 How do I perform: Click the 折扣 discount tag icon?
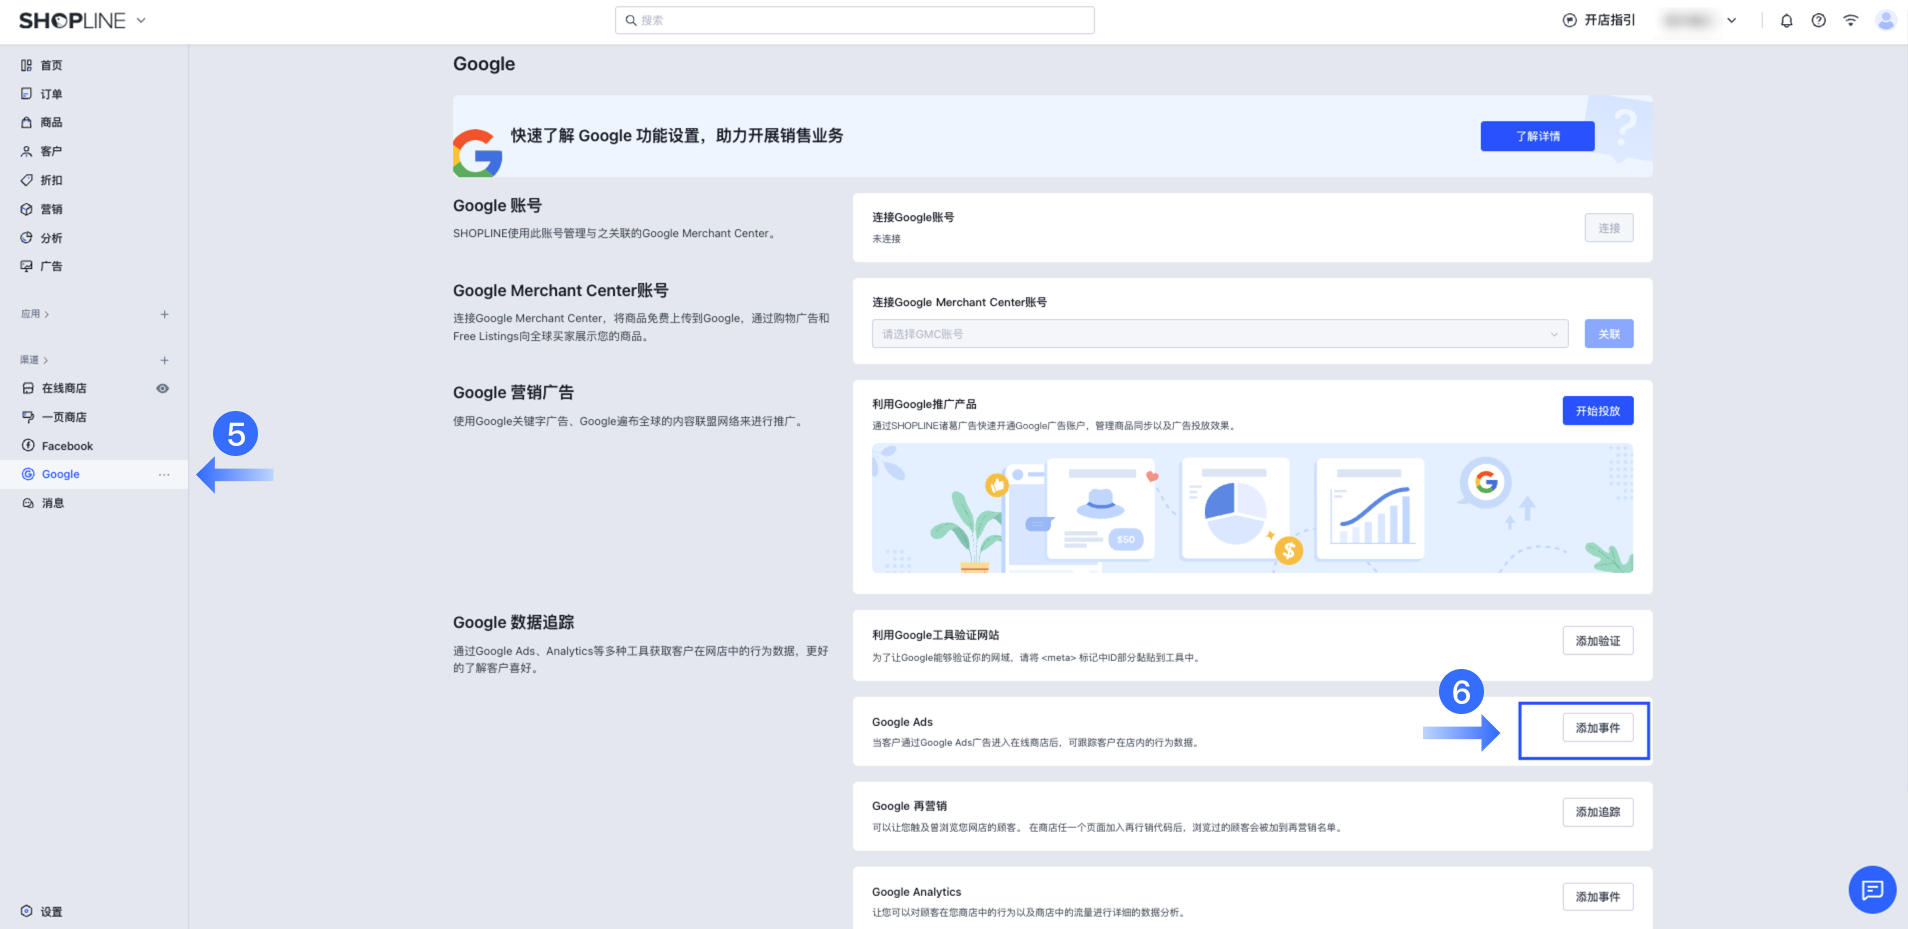(27, 180)
